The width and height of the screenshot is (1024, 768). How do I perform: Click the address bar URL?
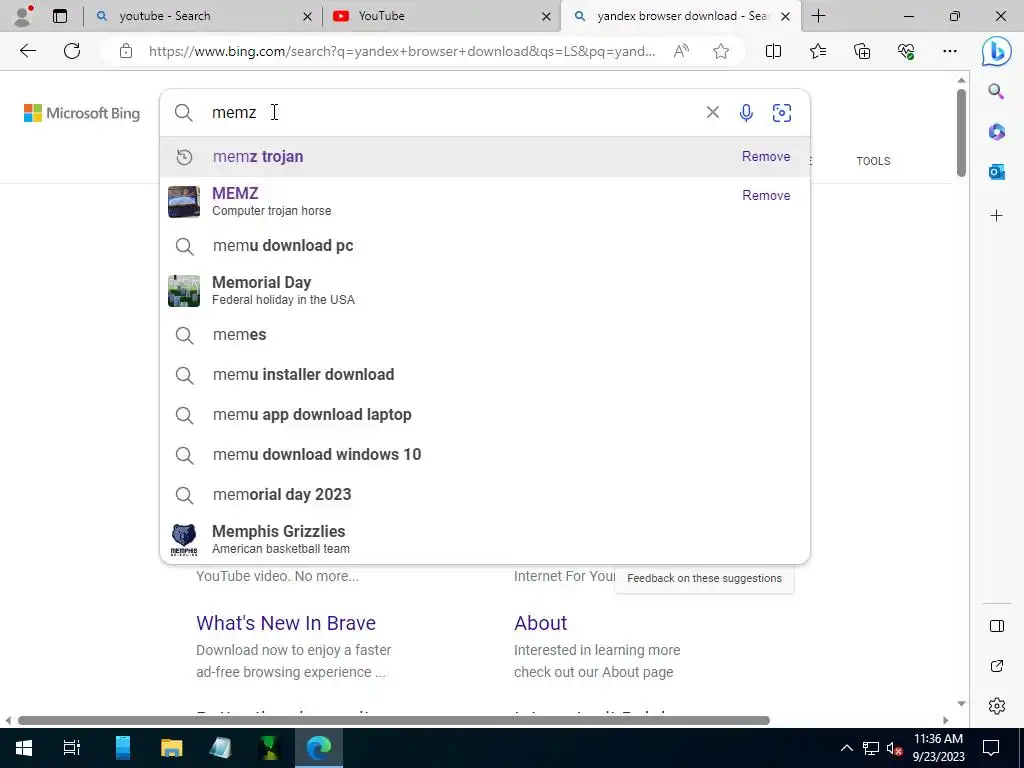(x=402, y=51)
